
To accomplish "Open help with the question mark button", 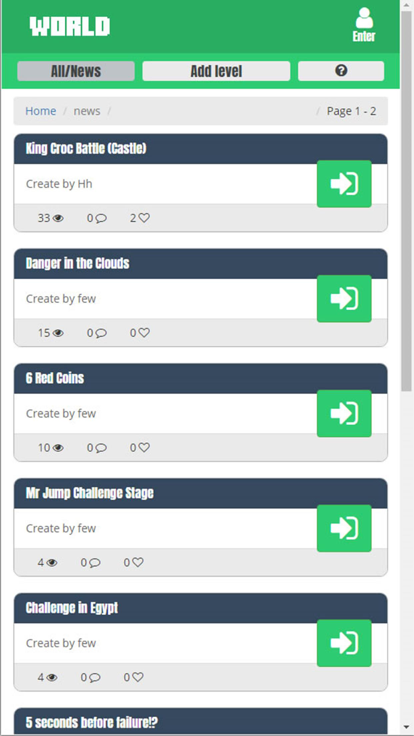I will 341,71.
